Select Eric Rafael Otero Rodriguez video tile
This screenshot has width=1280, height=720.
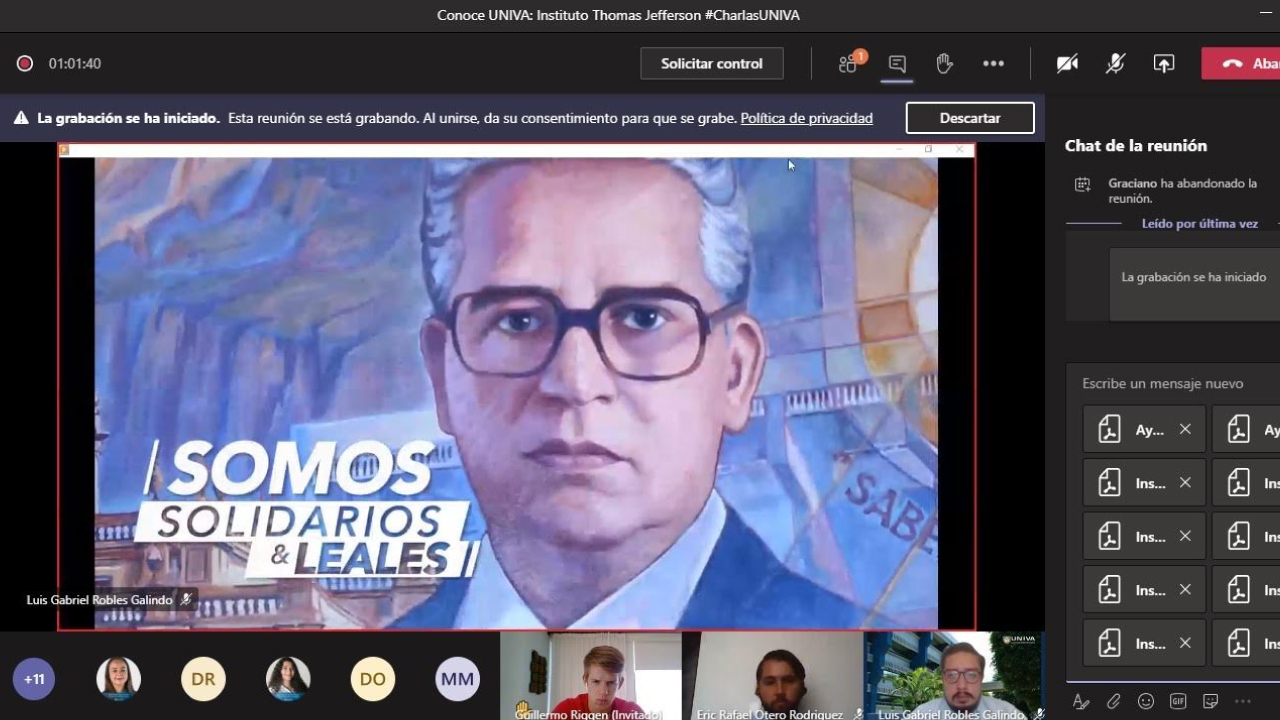(x=773, y=676)
